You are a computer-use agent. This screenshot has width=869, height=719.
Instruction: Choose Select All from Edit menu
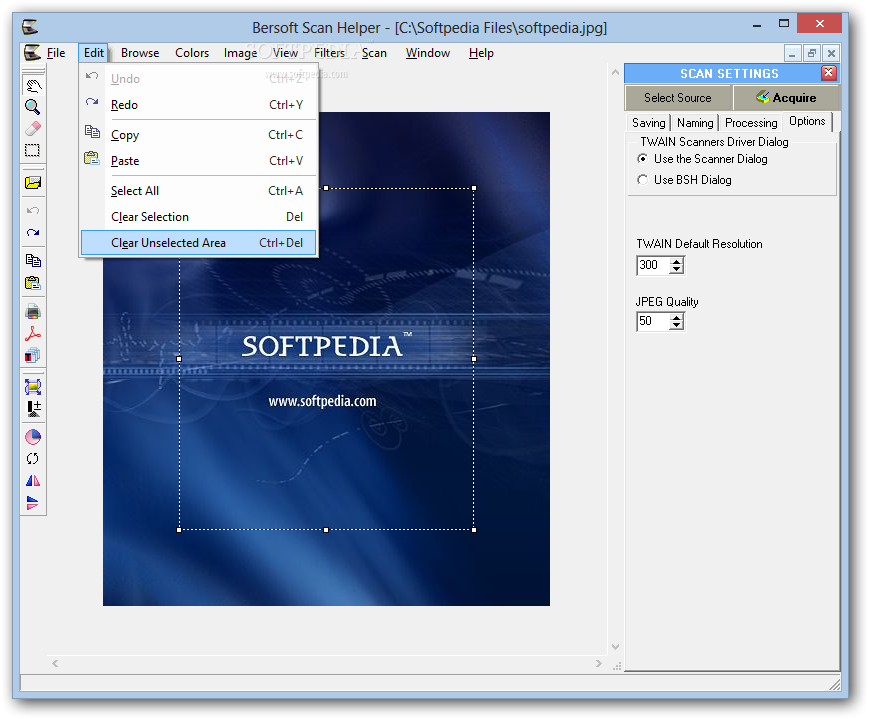tap(199, 191)
